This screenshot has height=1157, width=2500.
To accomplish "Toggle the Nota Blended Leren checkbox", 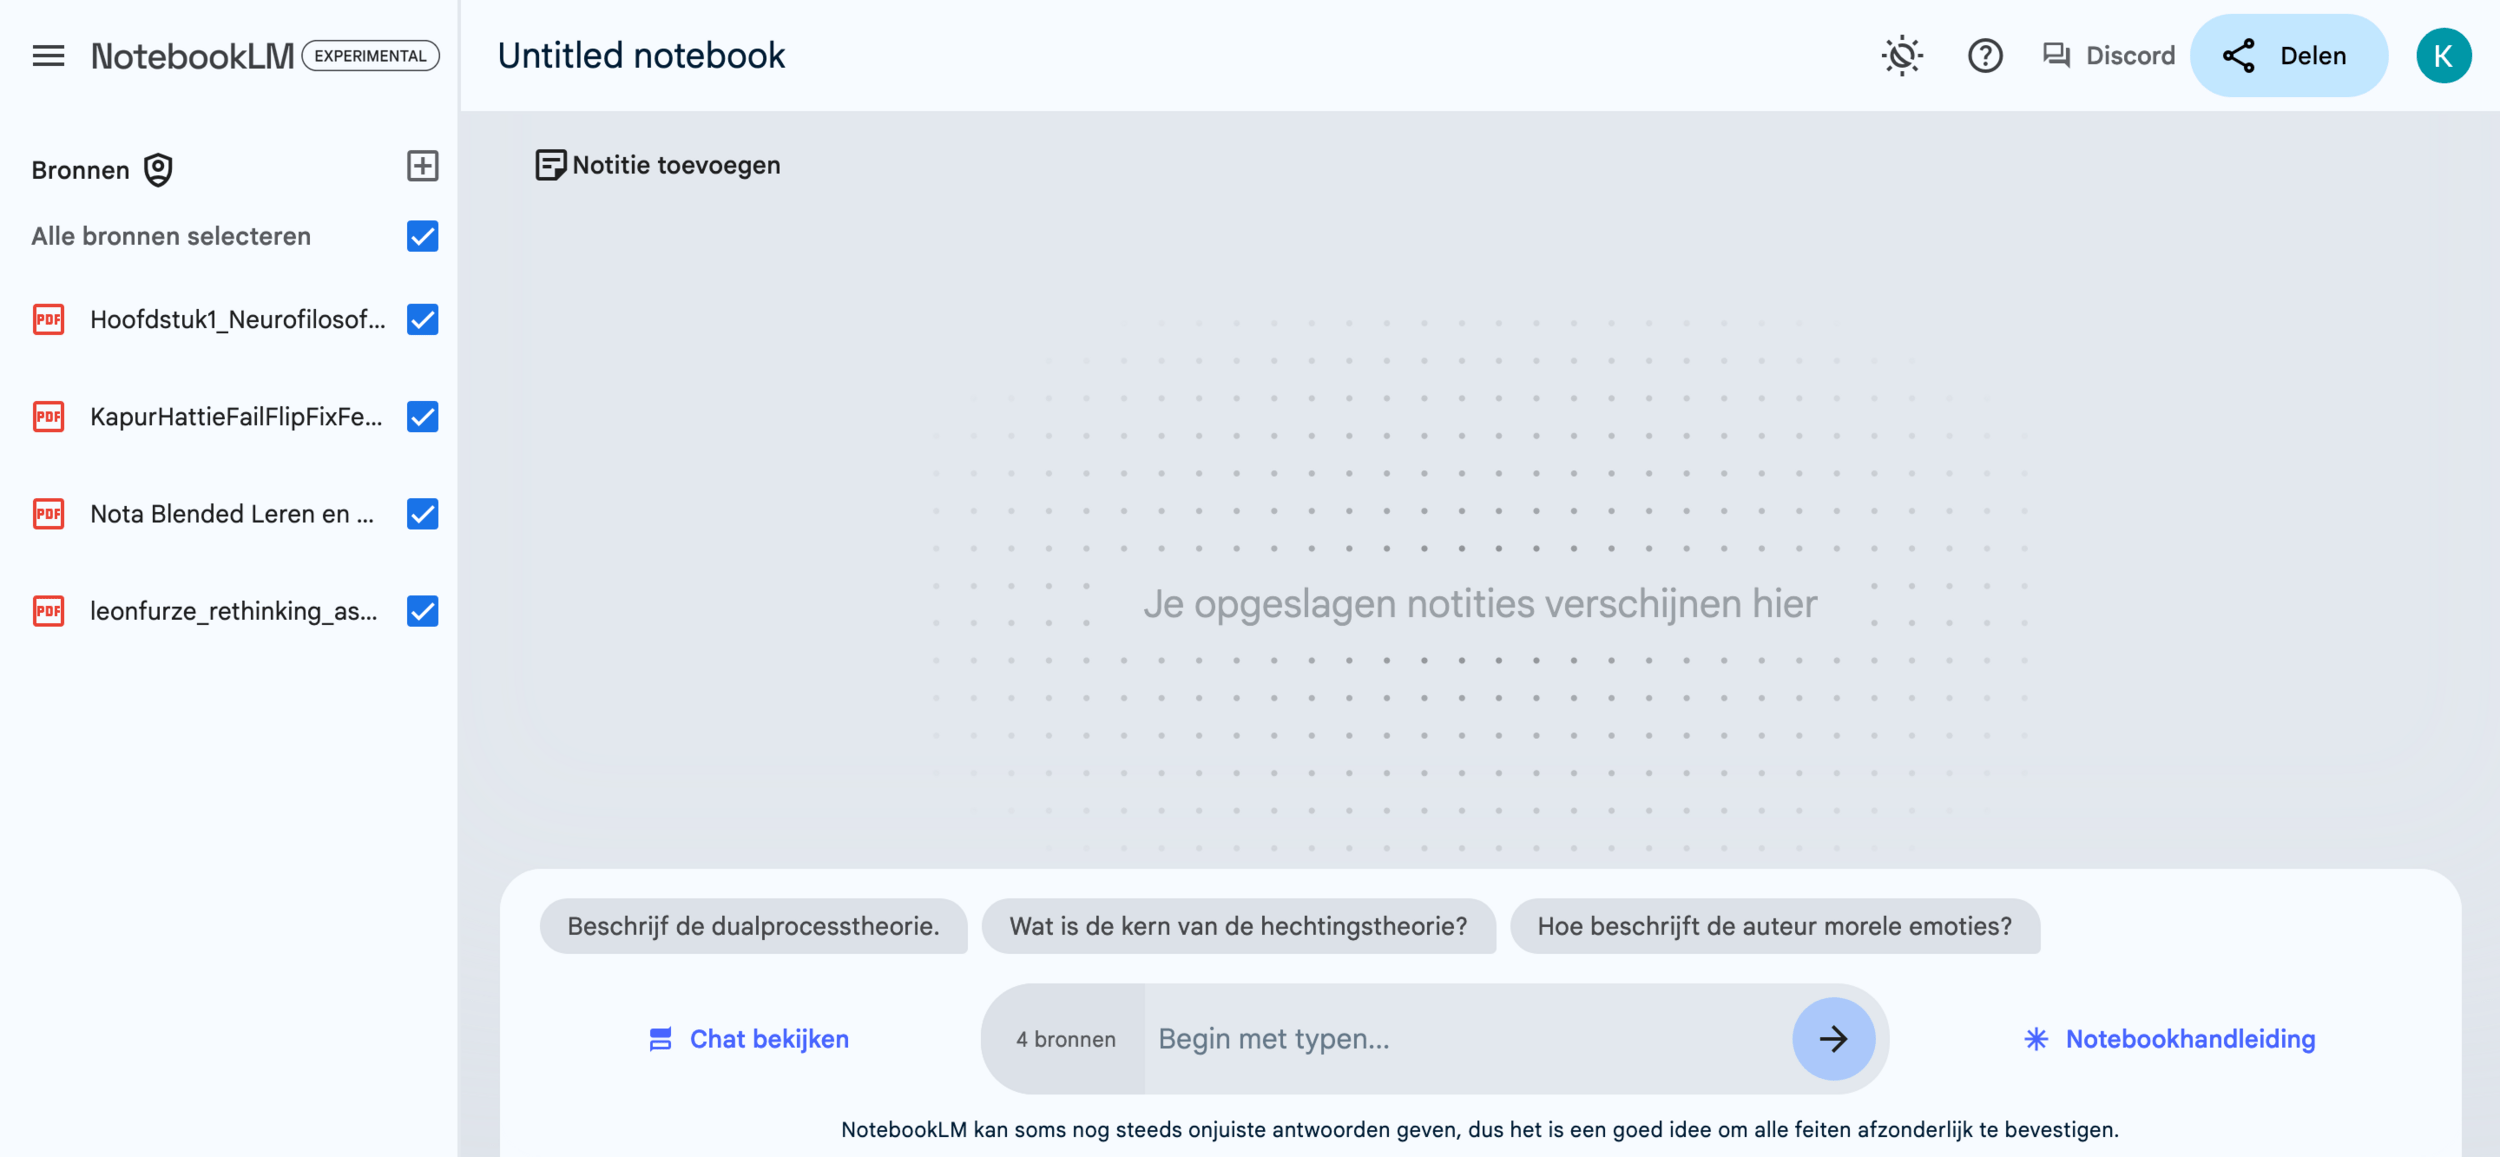I will pyautogui.click(x=423, y=514).
